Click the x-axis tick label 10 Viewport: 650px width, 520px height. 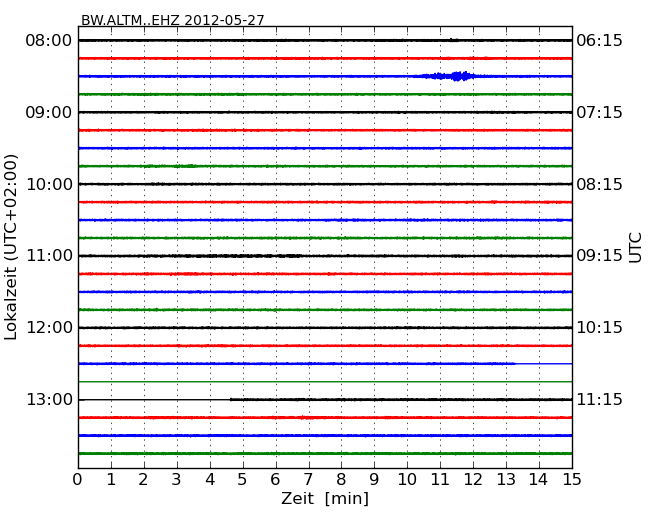coord(407,479)
